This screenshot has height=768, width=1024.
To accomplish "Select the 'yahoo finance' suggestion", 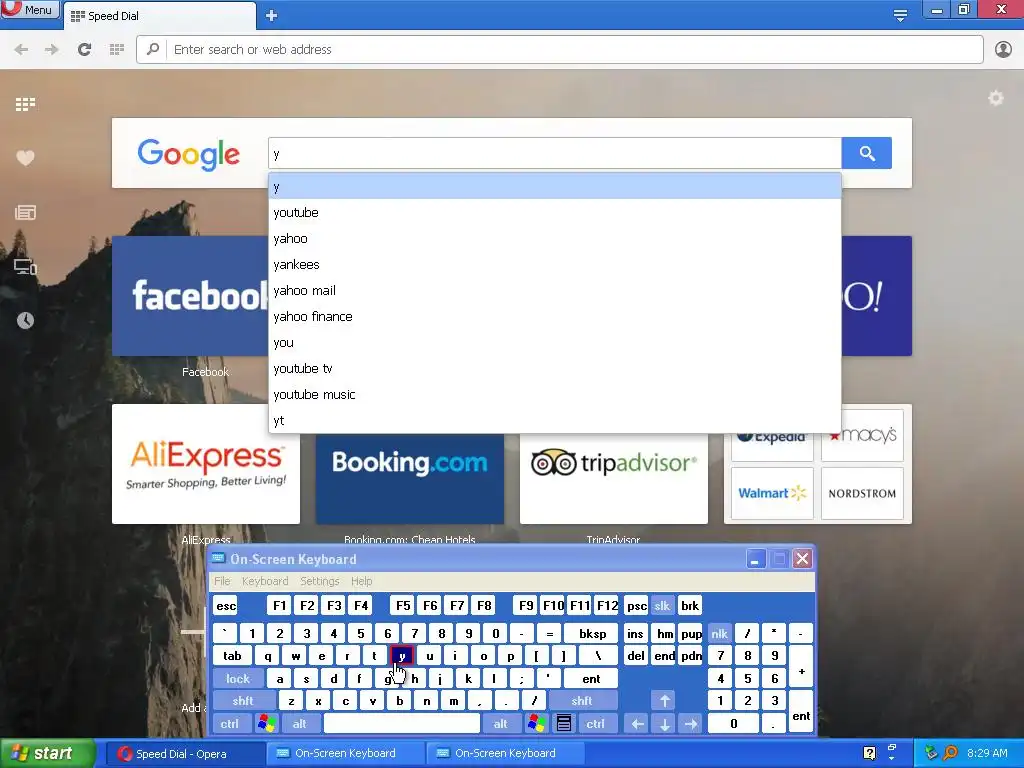I will [554, 317].
